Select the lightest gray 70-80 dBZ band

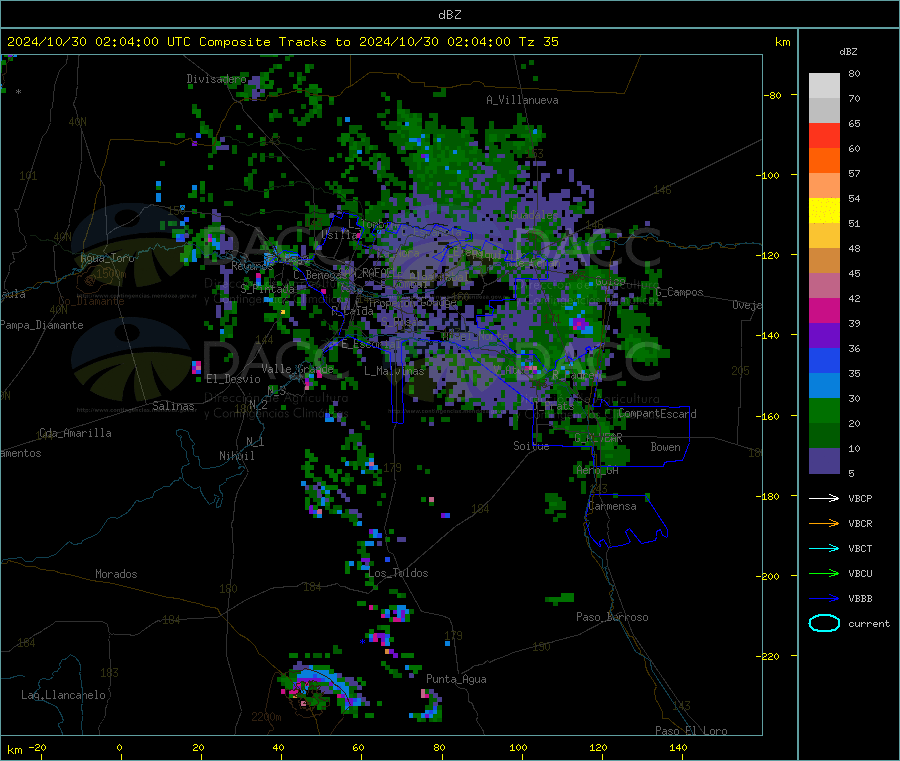824,86
